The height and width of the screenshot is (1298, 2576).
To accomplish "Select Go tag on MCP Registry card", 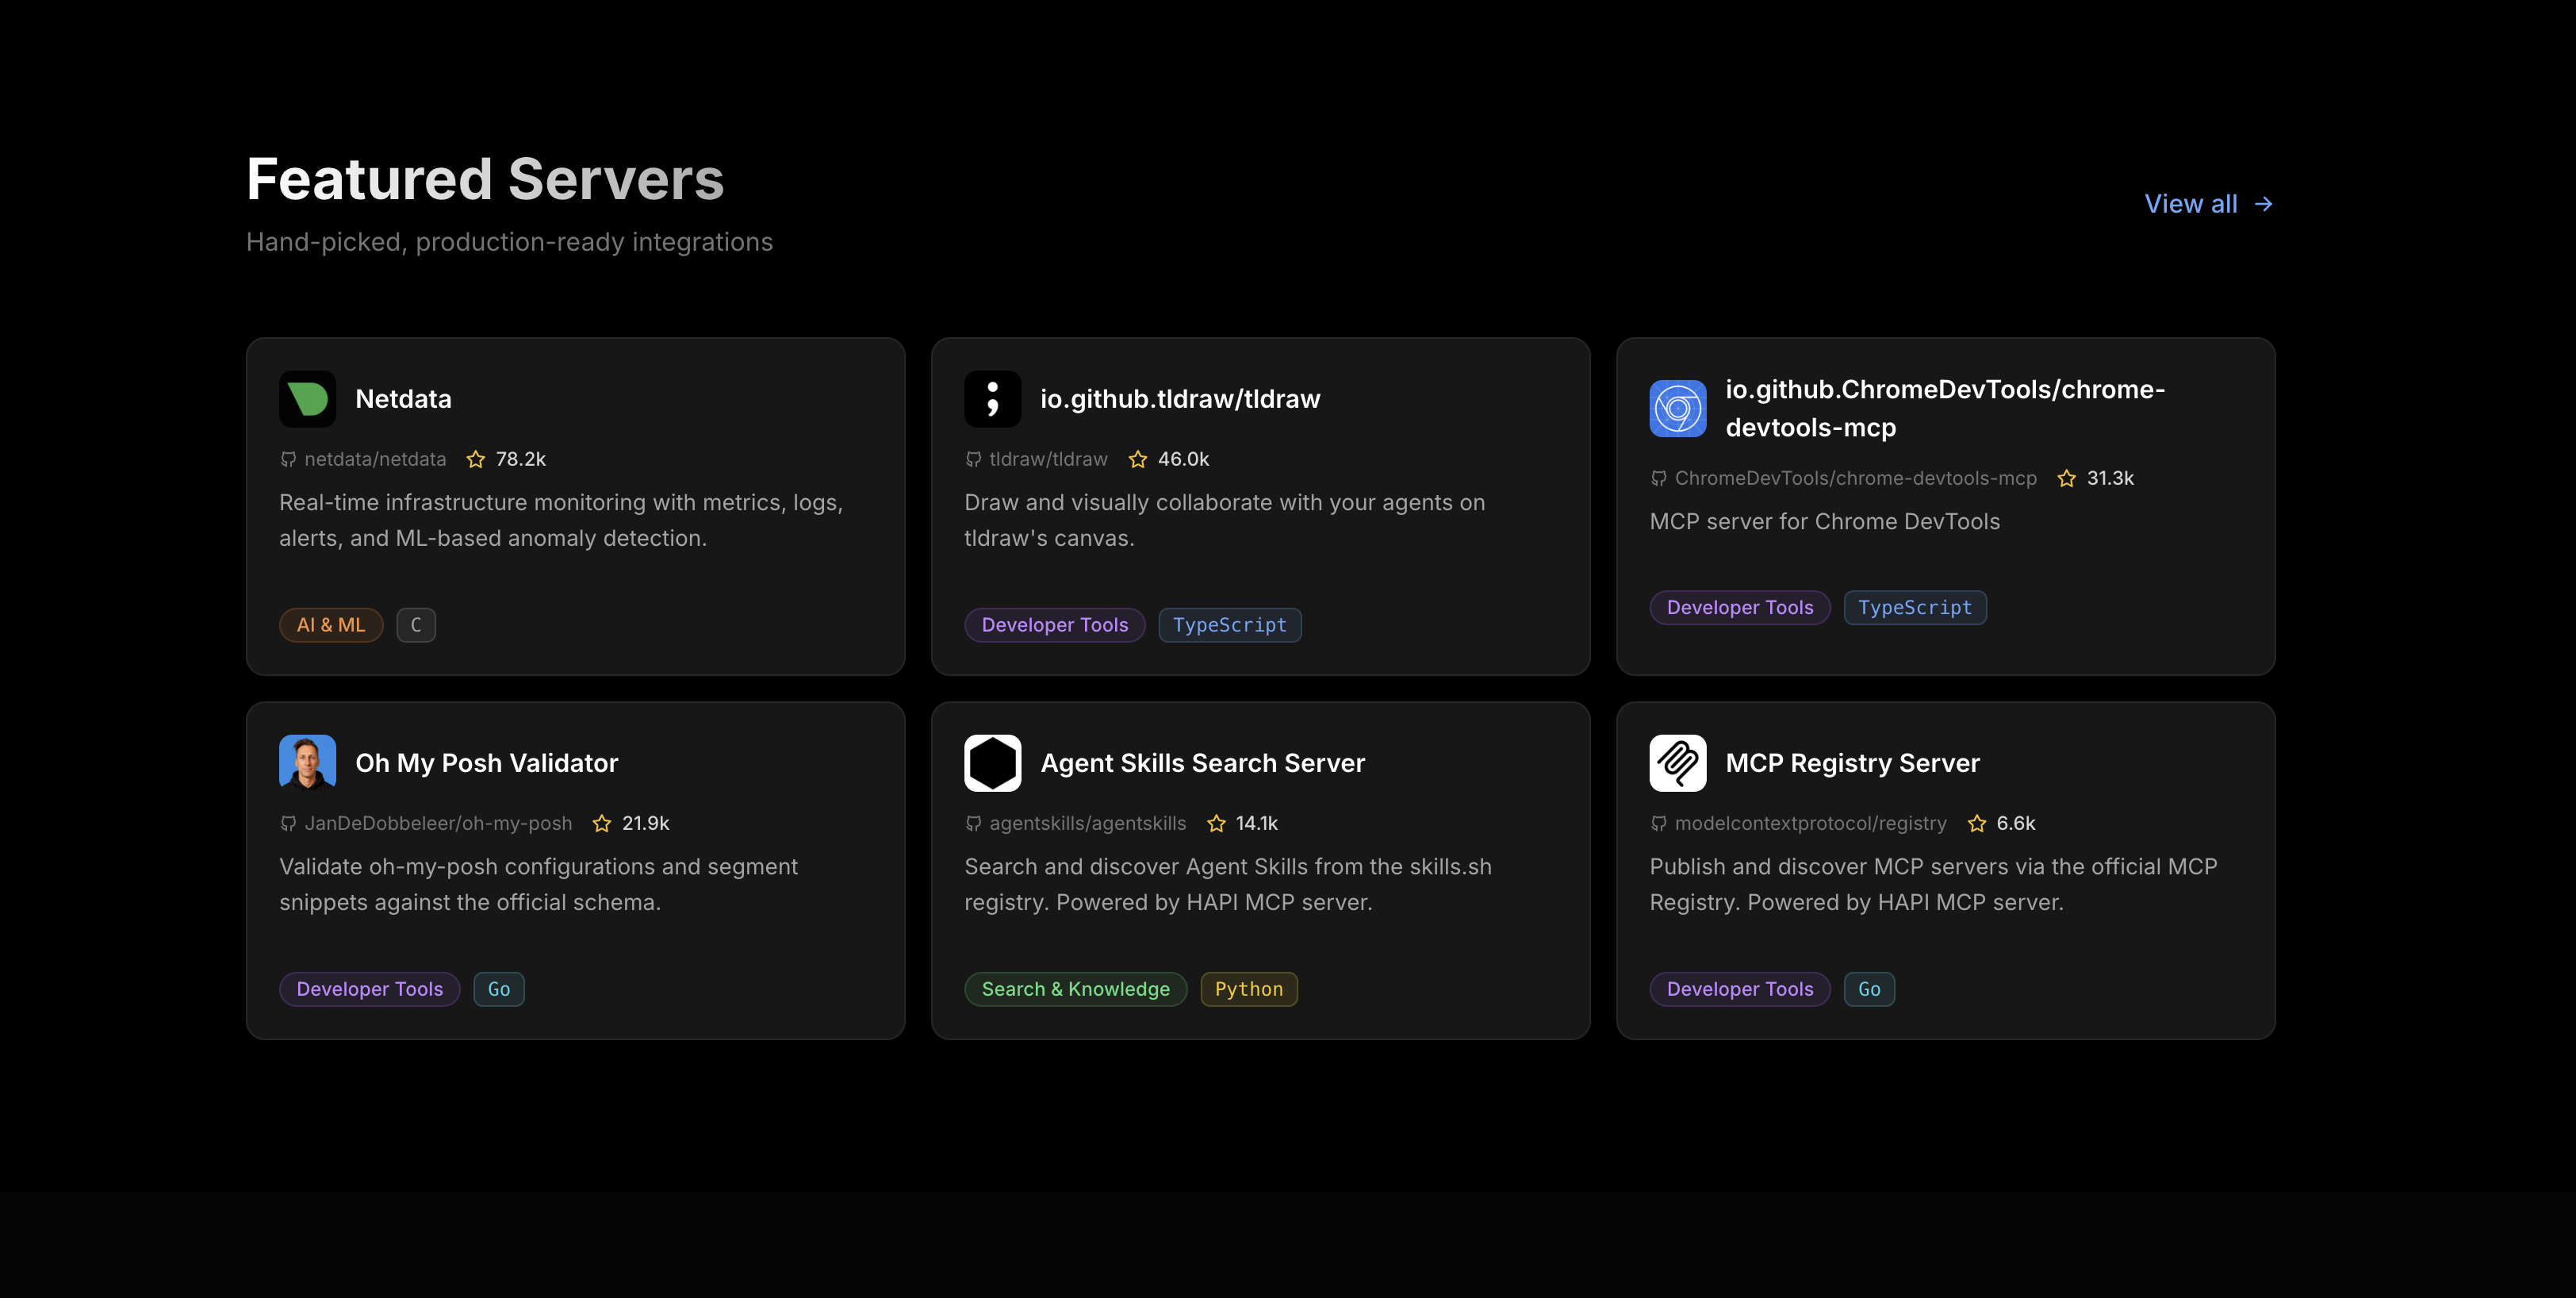I will pyautogui.click(x=1869, y=989).
